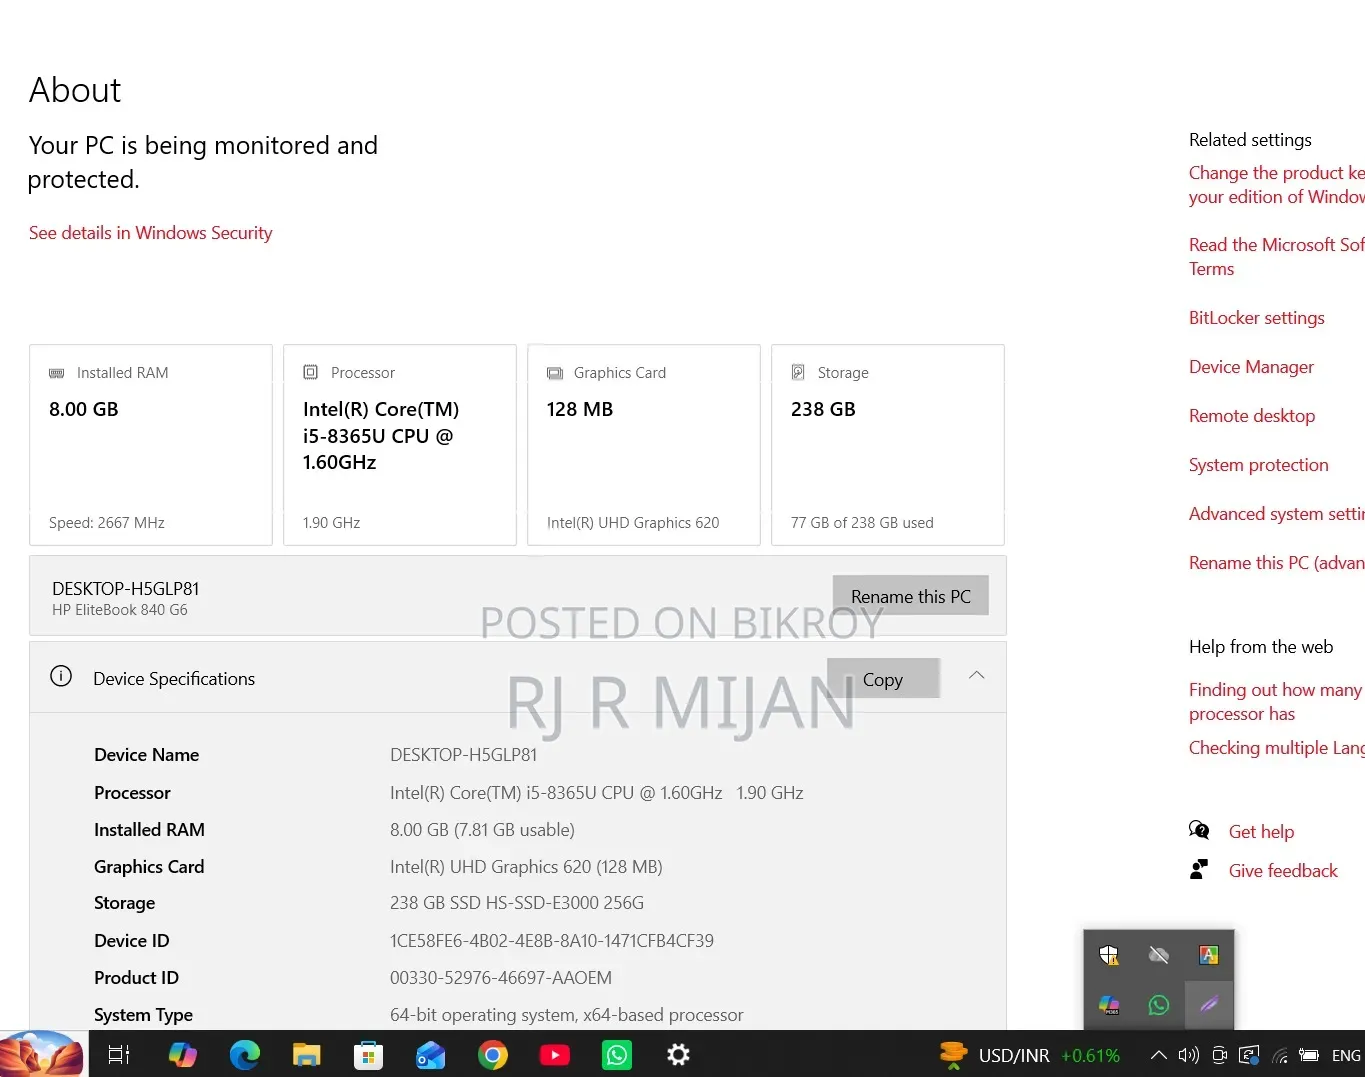
Task: Open Task View from the taskbar
Action: click(119, 1054)
